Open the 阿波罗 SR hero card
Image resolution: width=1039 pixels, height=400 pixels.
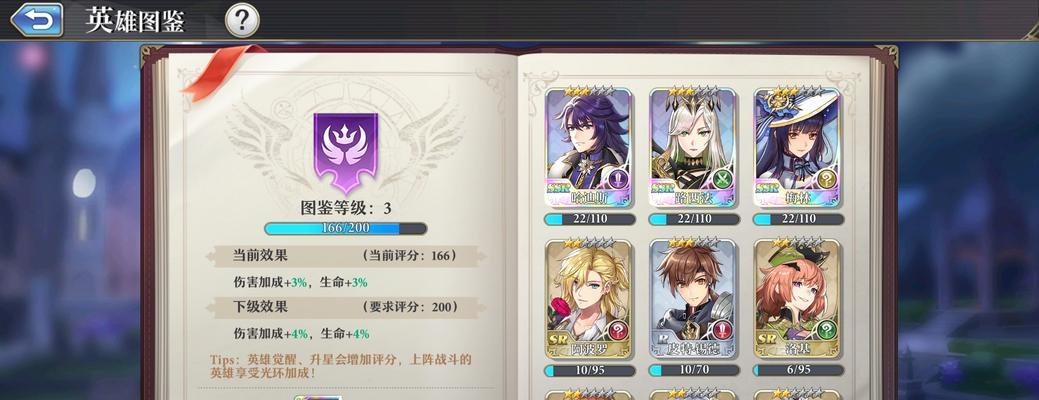click(x=589, y=298)
